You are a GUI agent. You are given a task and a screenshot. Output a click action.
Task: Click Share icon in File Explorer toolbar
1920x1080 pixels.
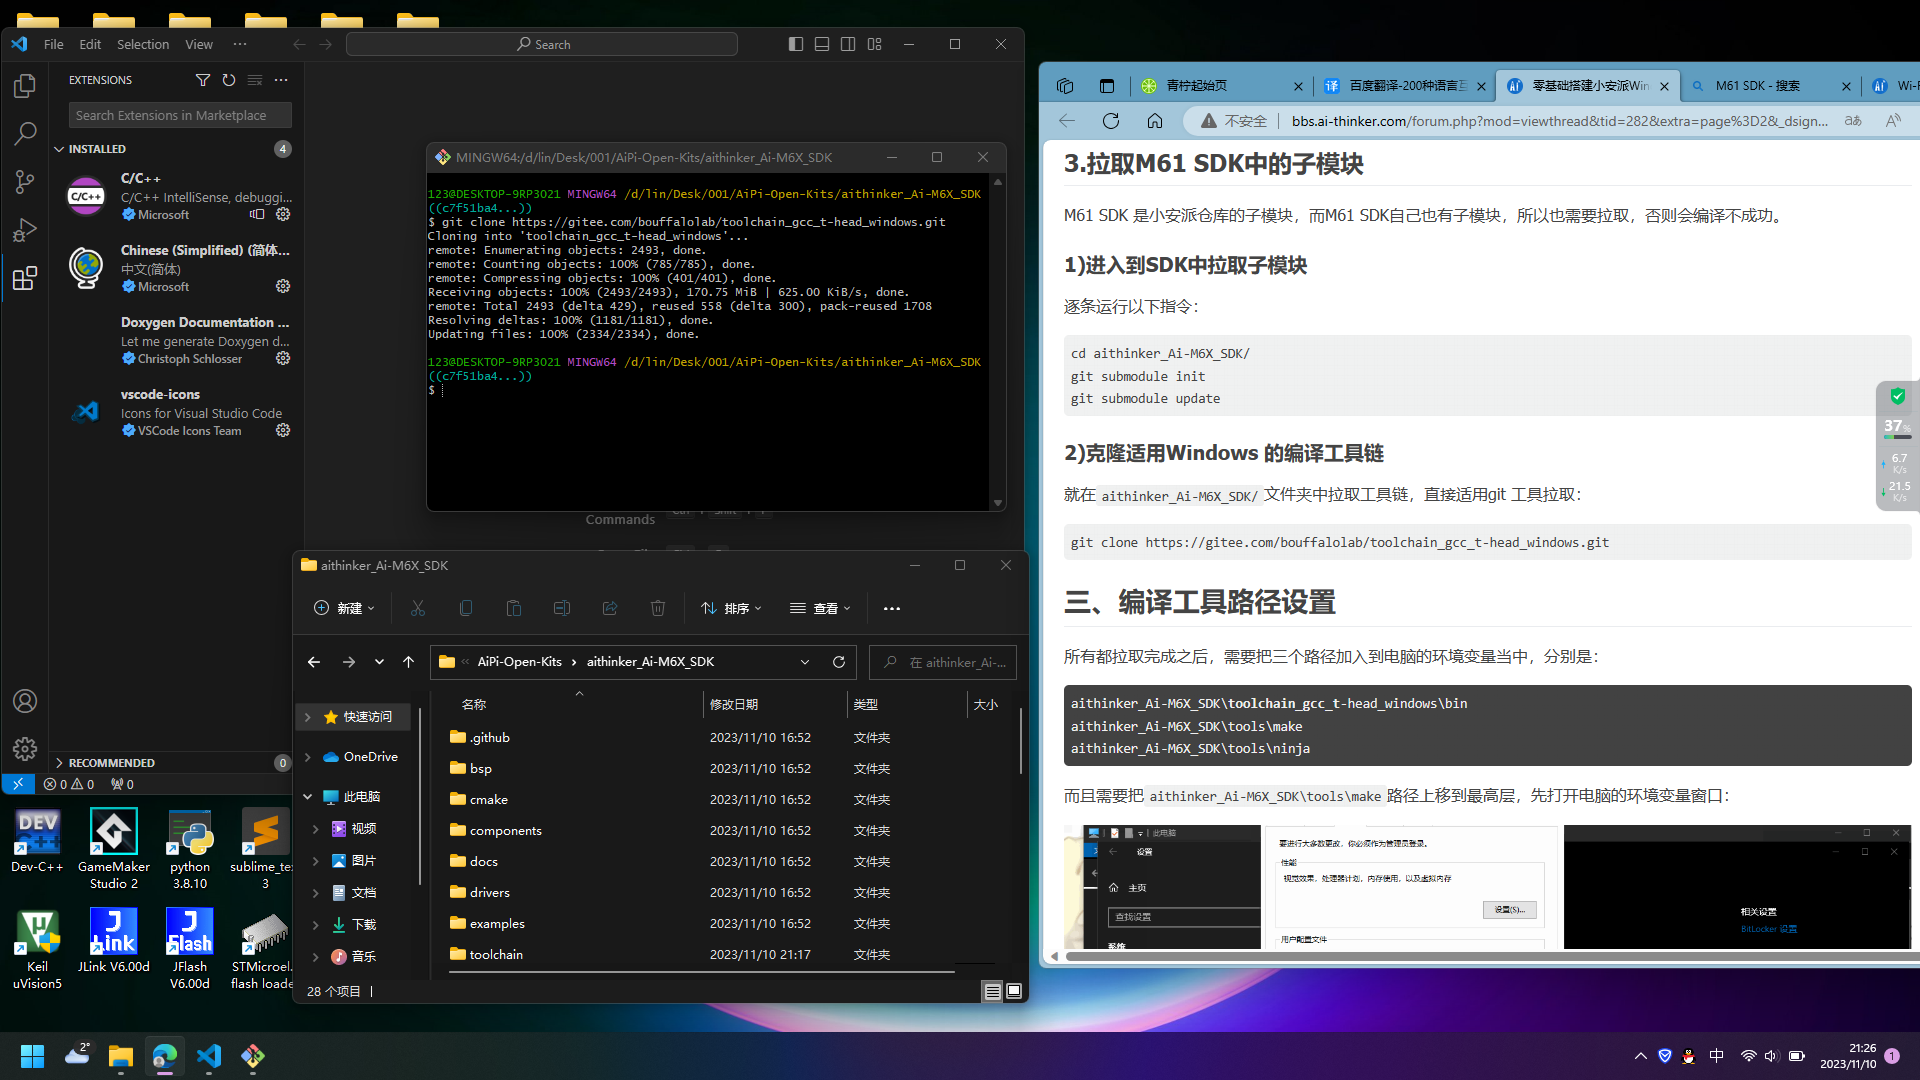click(610, 608)
